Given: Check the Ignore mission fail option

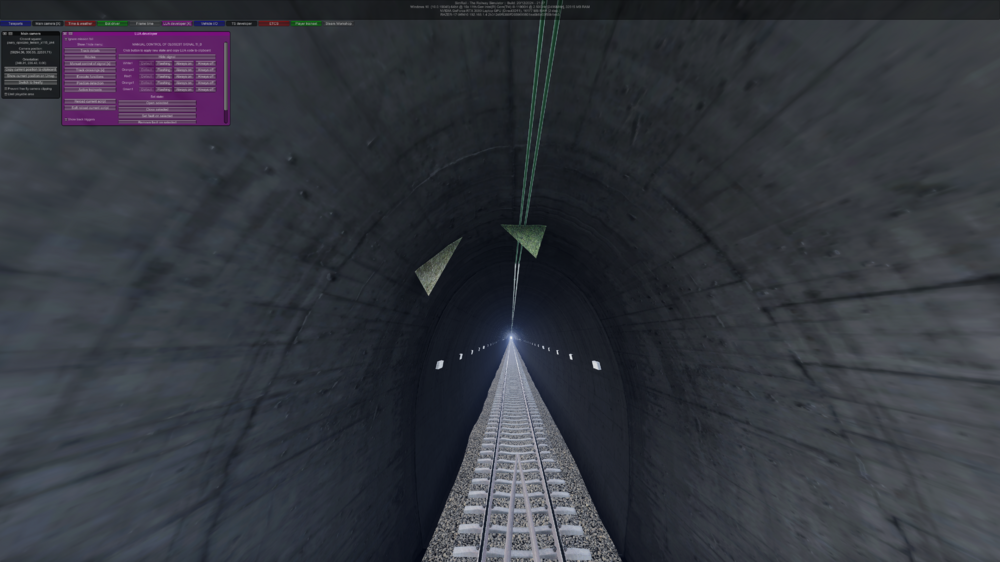Looking at the screenshot, I should [66, 39].
